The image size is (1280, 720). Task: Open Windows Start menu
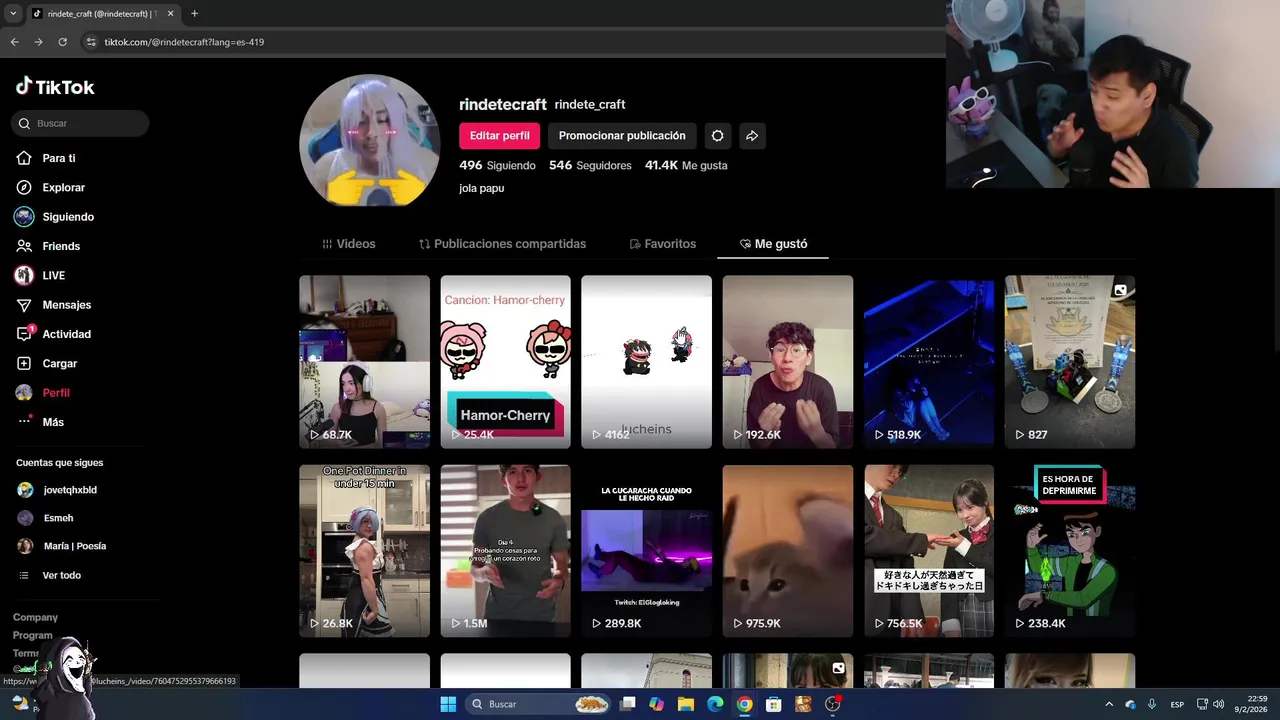(x=448, y=704)
